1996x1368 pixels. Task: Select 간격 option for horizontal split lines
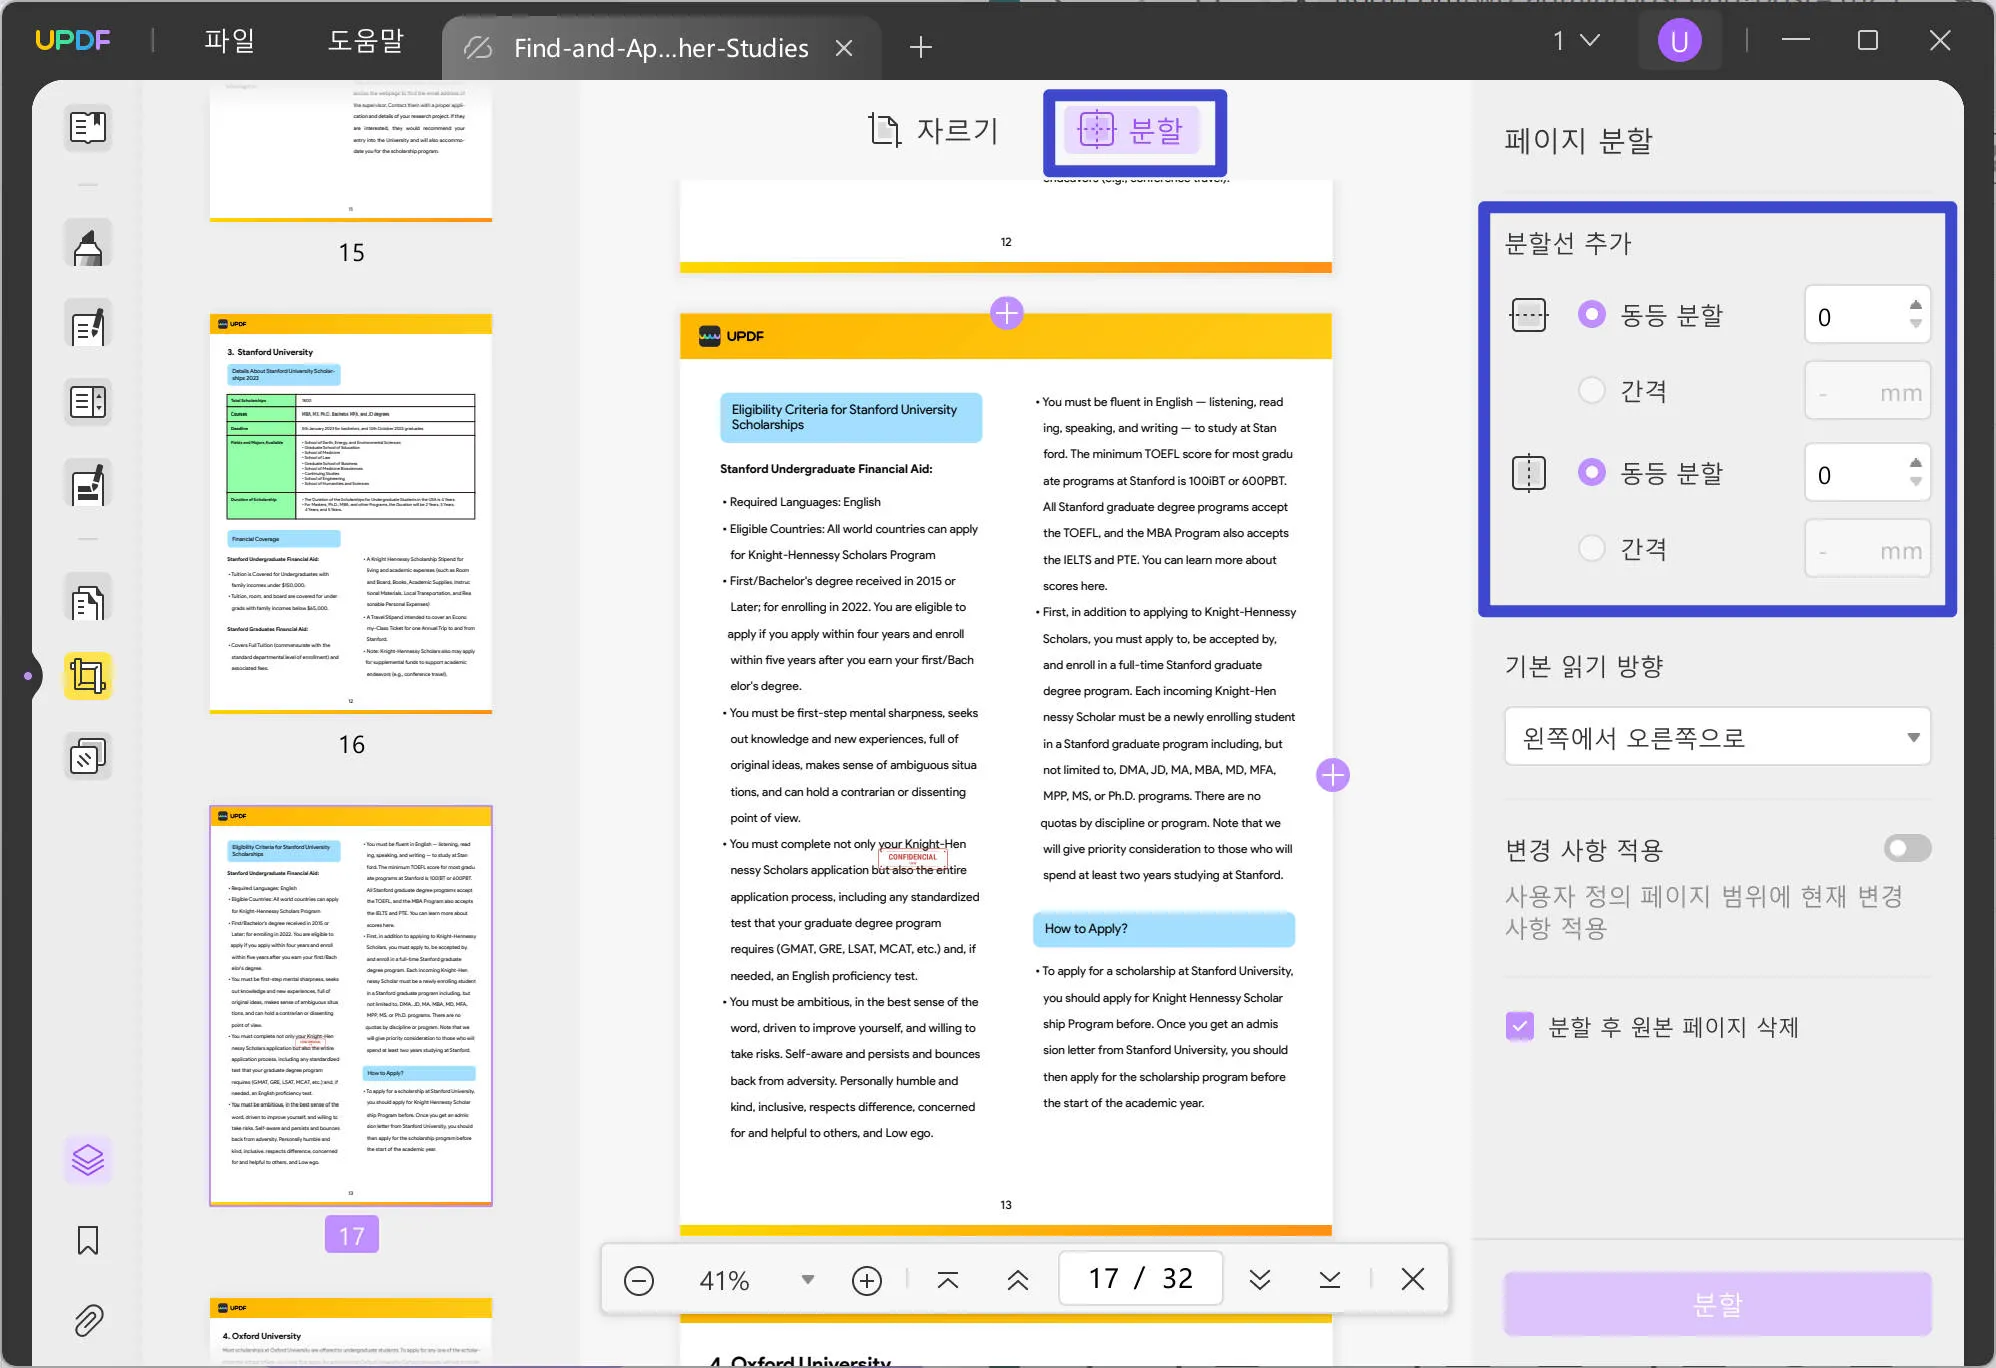(x=1592, y=390)
